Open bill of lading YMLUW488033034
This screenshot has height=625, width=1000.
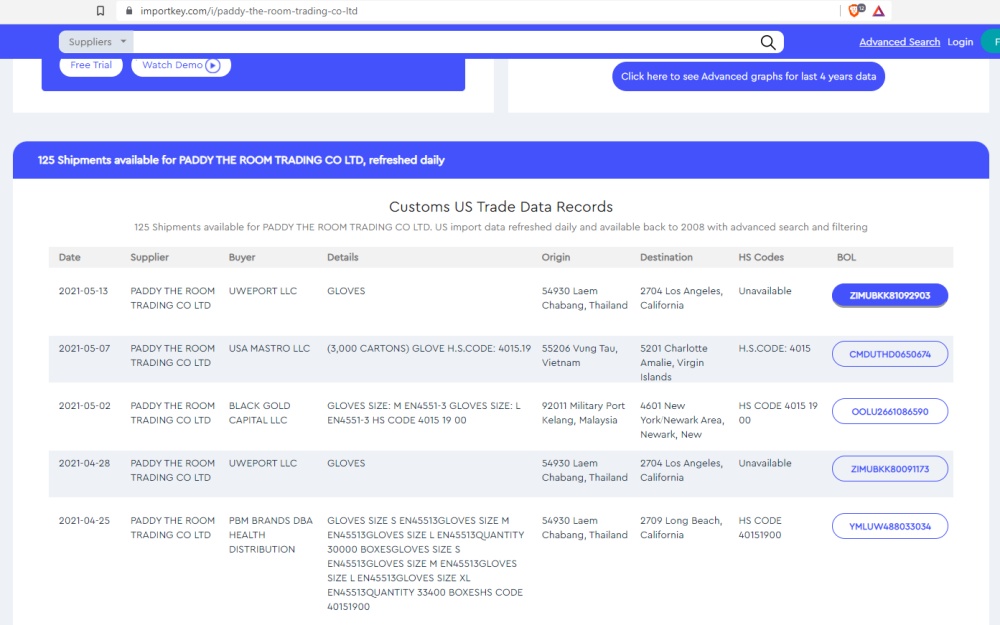pos(889,526)
